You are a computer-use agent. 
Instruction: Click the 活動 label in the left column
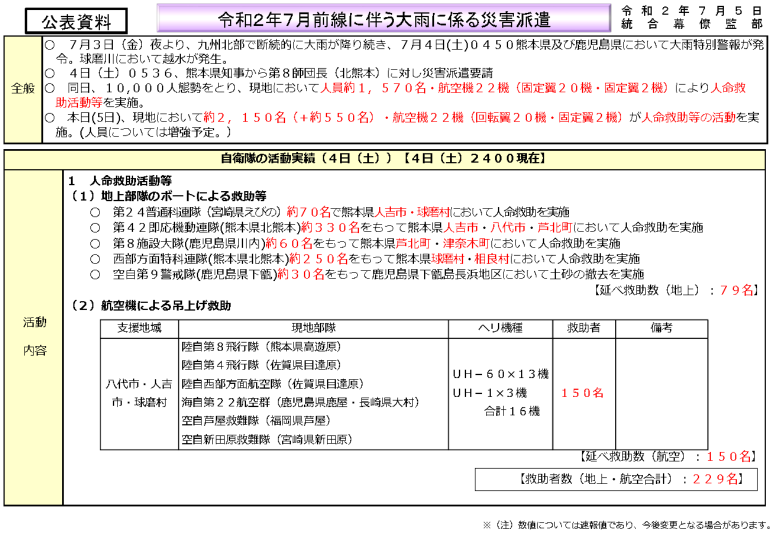point(34,322)
